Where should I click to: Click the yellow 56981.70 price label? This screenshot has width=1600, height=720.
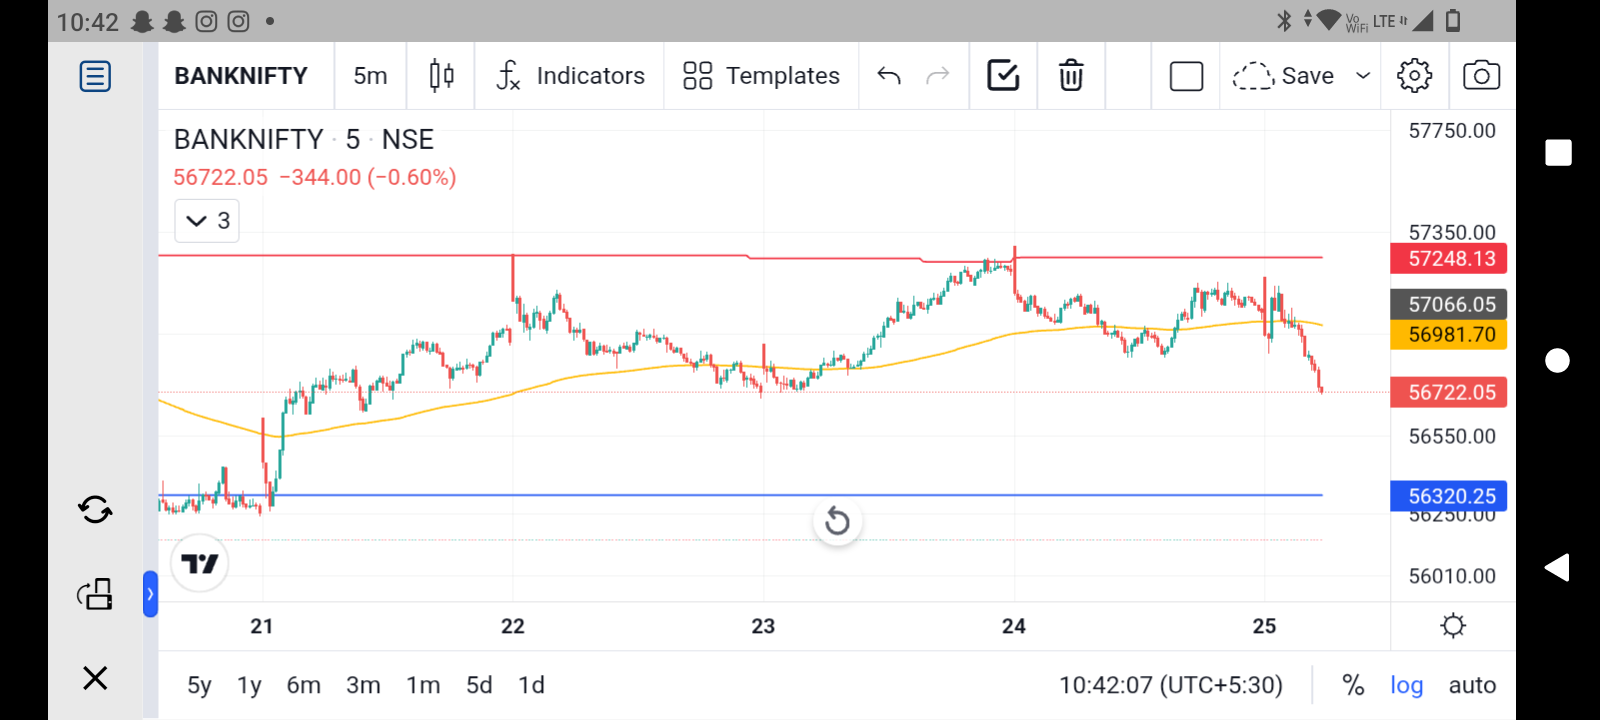coord(1449,335)
